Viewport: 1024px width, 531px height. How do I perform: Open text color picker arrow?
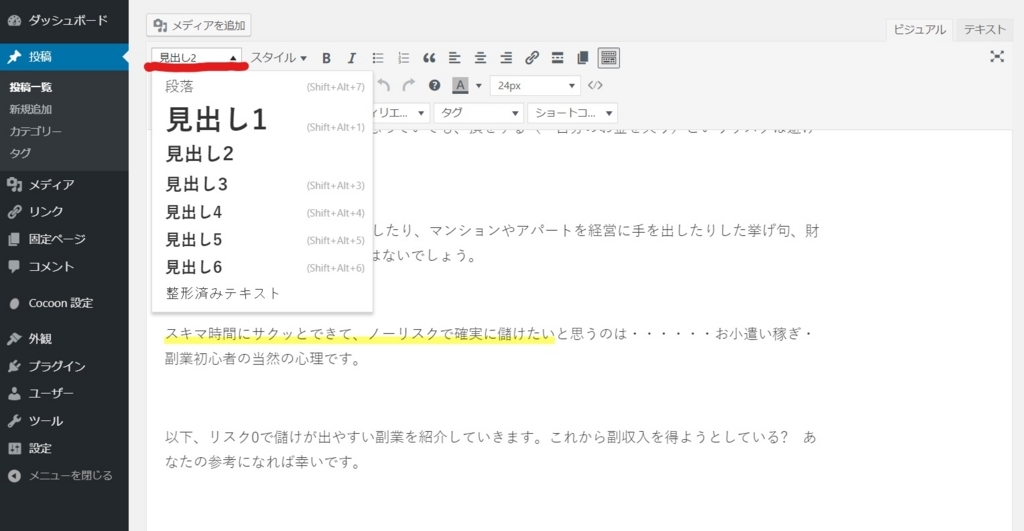click(x=479, y=86)
